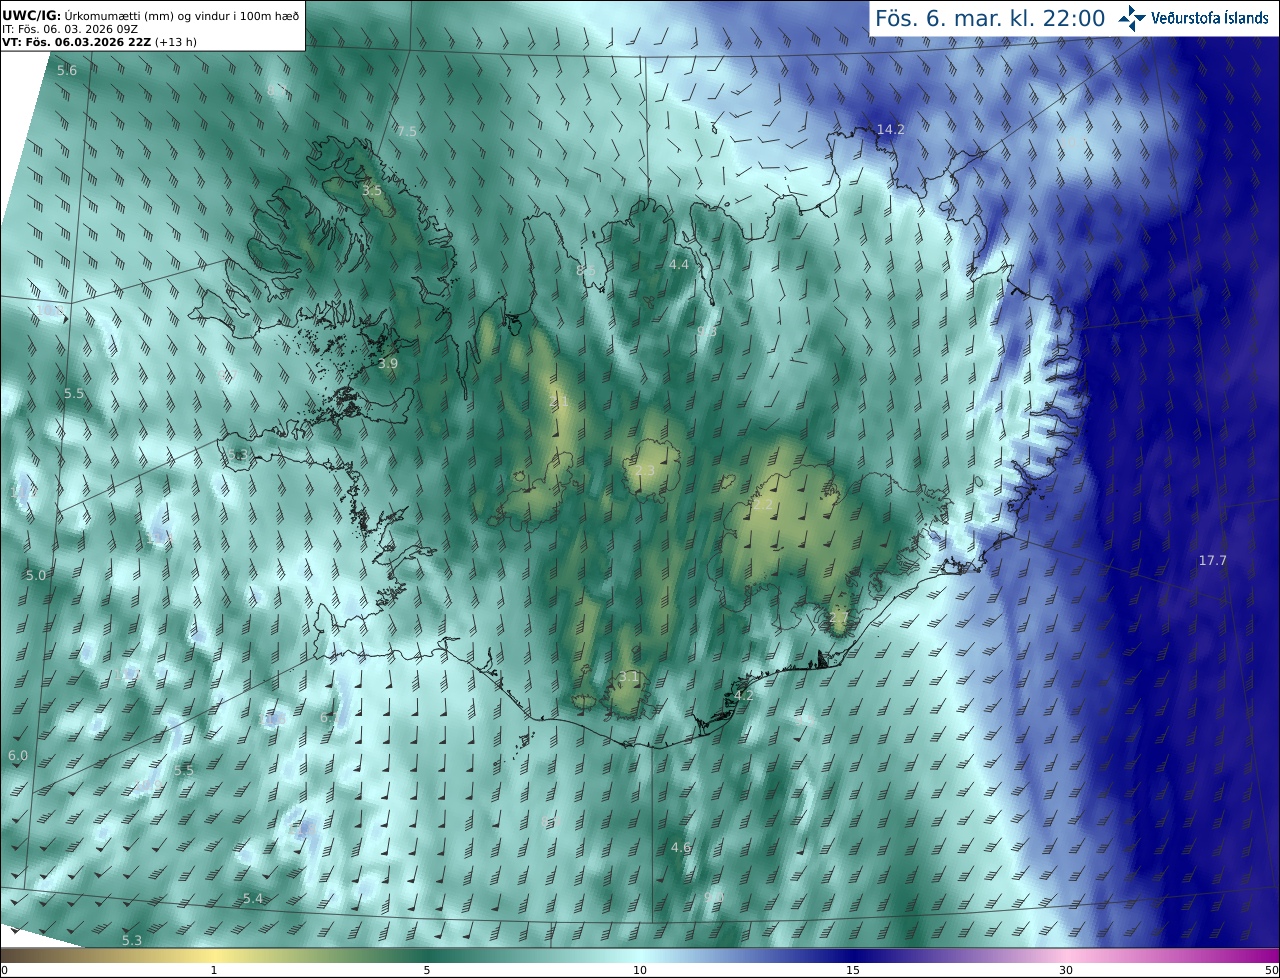
Task: Click the 5.4 value on the map
Action: pyautogui.click(x=253, y=898)
